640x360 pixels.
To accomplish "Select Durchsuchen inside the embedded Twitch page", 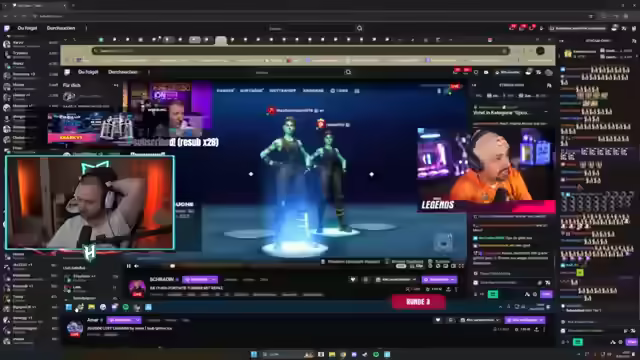I will tap(122, 72).
